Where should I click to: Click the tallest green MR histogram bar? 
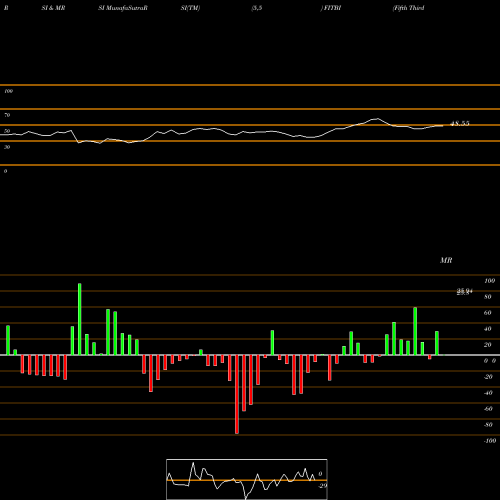click(x=79, y=319)
